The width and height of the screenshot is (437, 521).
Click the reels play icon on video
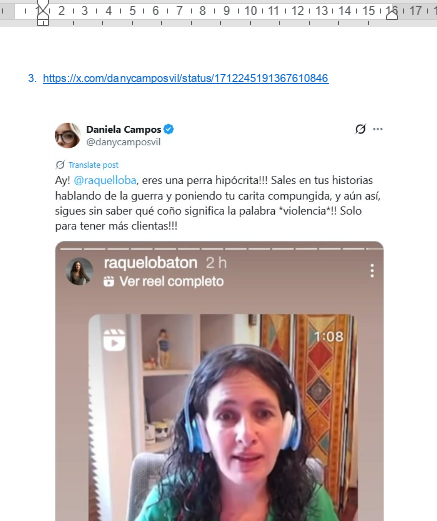pos(114,340)
